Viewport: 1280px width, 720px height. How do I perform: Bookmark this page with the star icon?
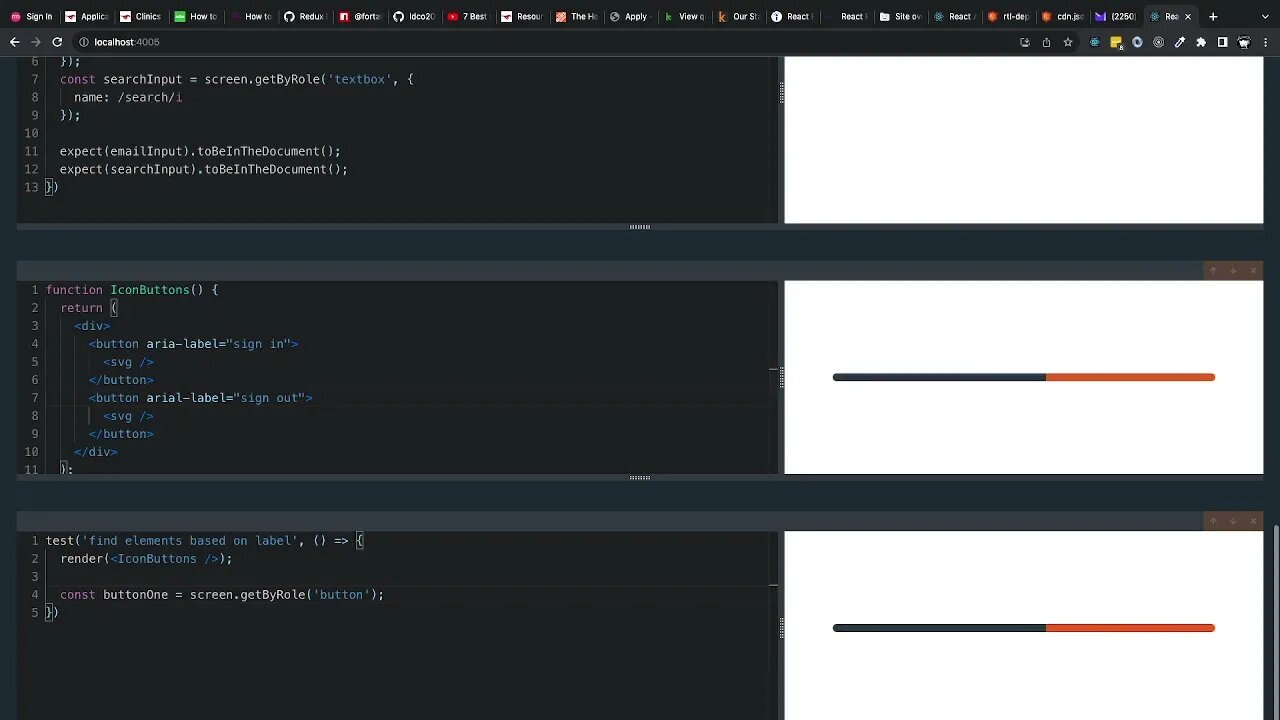[x=1068, y=42]
